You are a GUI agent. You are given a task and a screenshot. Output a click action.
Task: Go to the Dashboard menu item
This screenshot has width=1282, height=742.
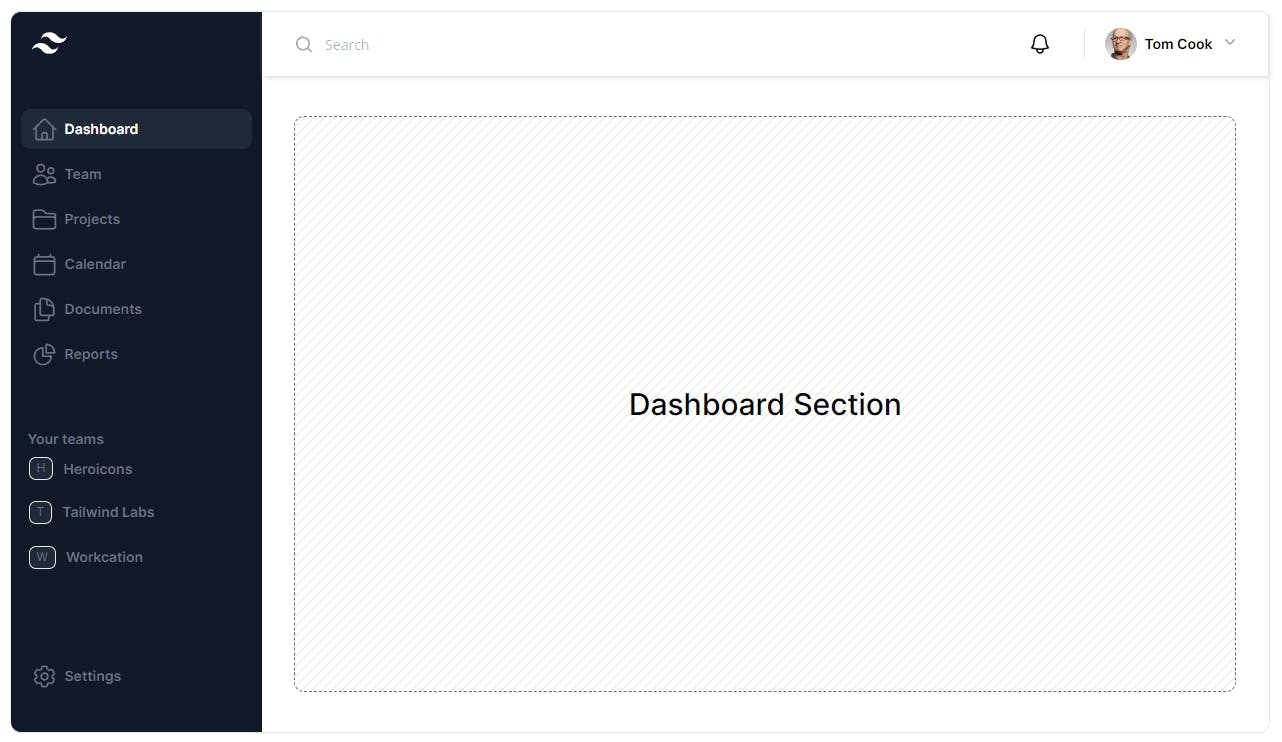coord(136,129)
